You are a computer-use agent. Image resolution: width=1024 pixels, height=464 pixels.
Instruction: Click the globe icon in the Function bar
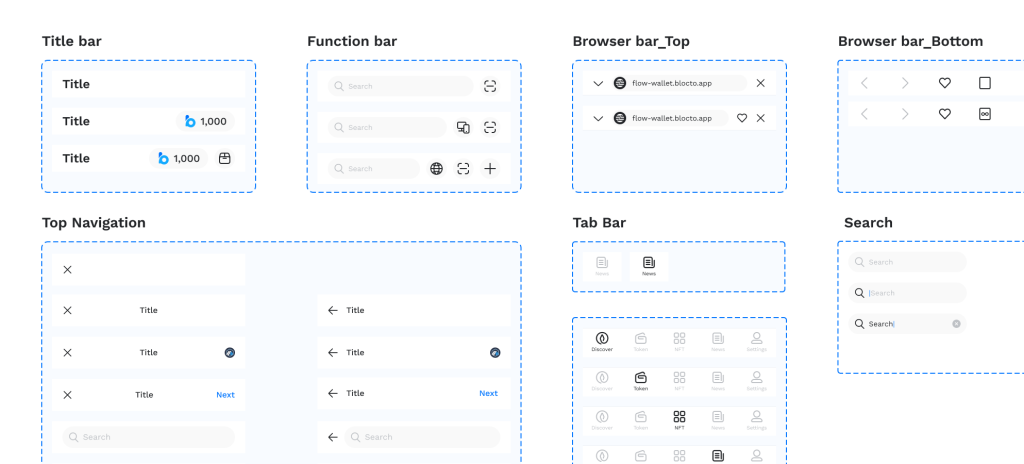[436, 169]
